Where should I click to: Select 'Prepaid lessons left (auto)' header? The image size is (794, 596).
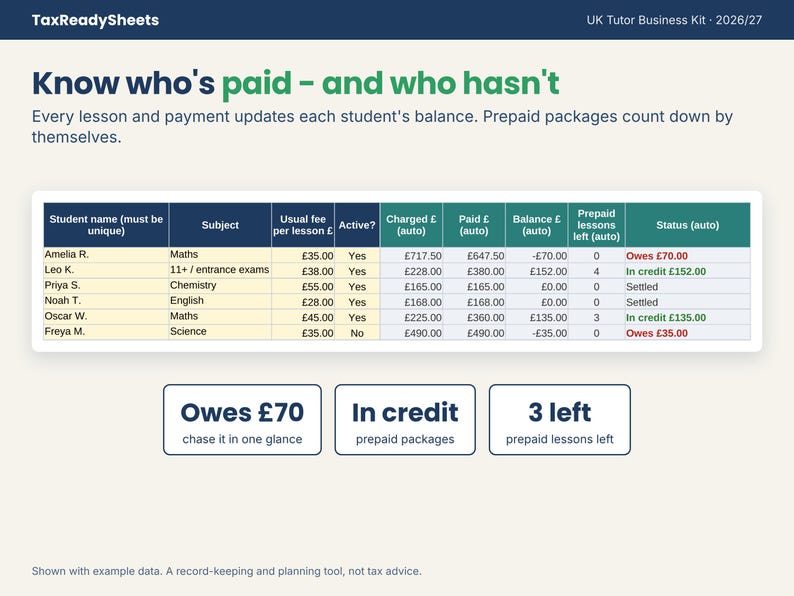597,225
